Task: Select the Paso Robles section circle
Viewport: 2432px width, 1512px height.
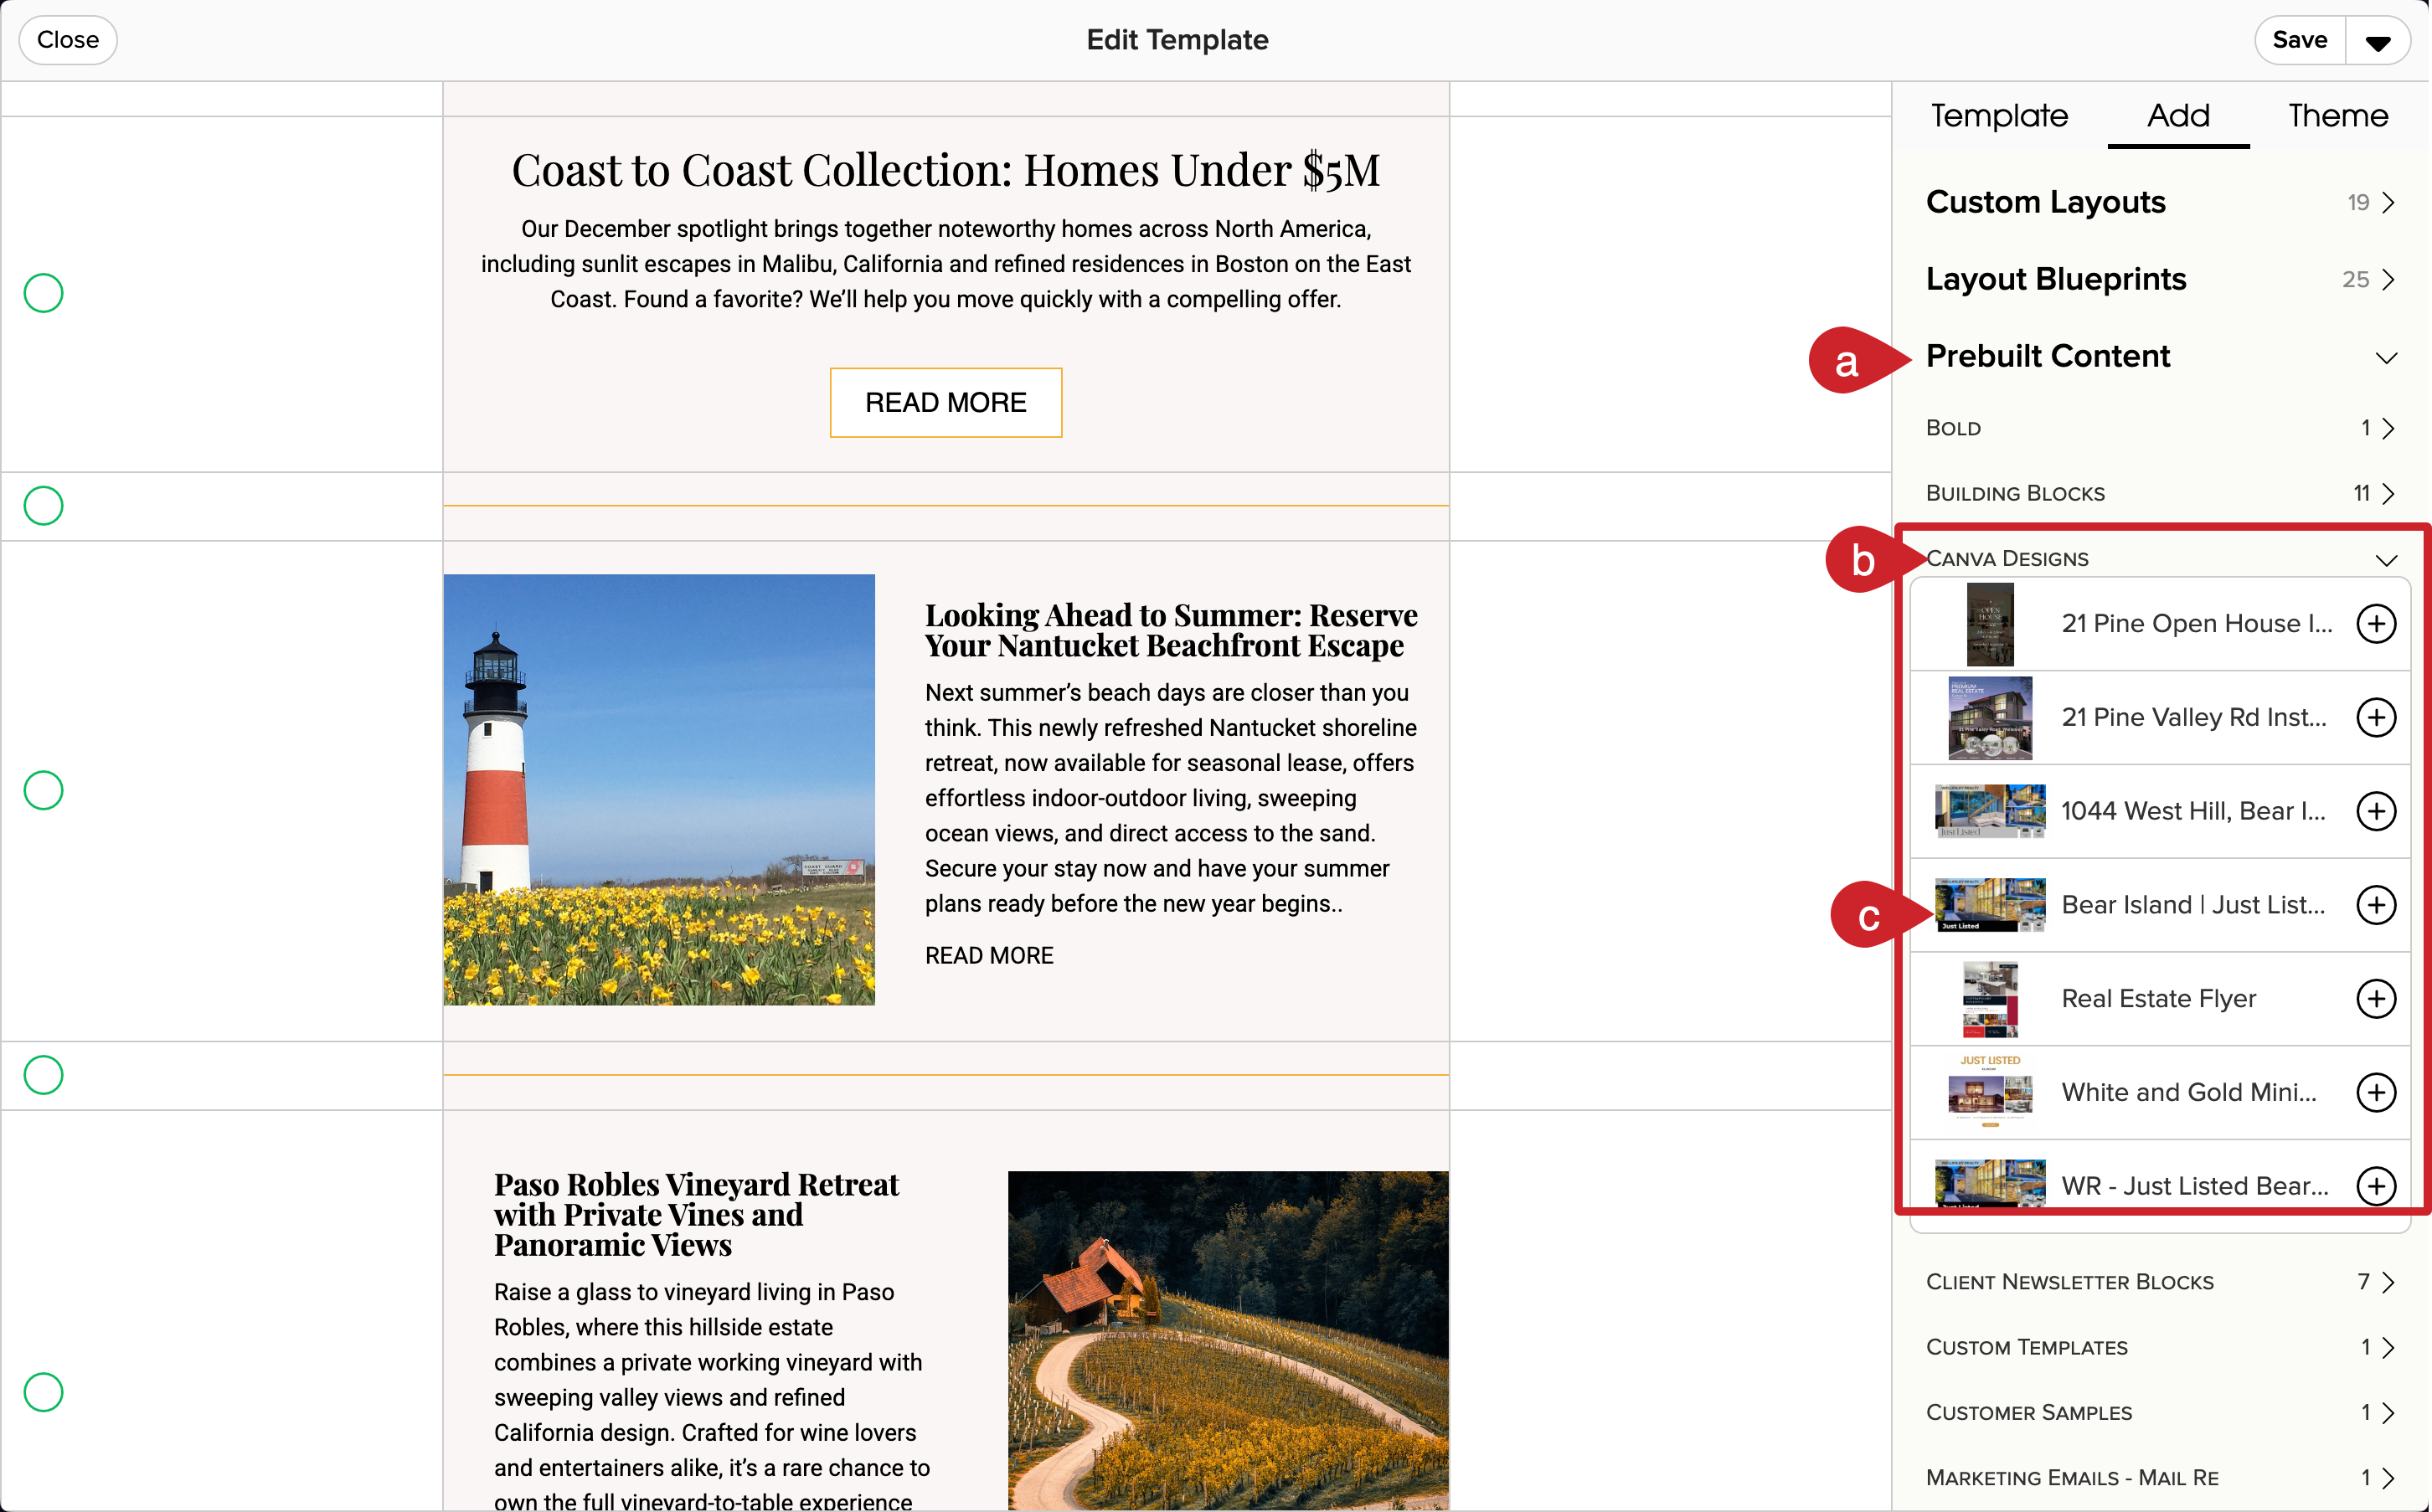Action: (x=43, y=1392)
